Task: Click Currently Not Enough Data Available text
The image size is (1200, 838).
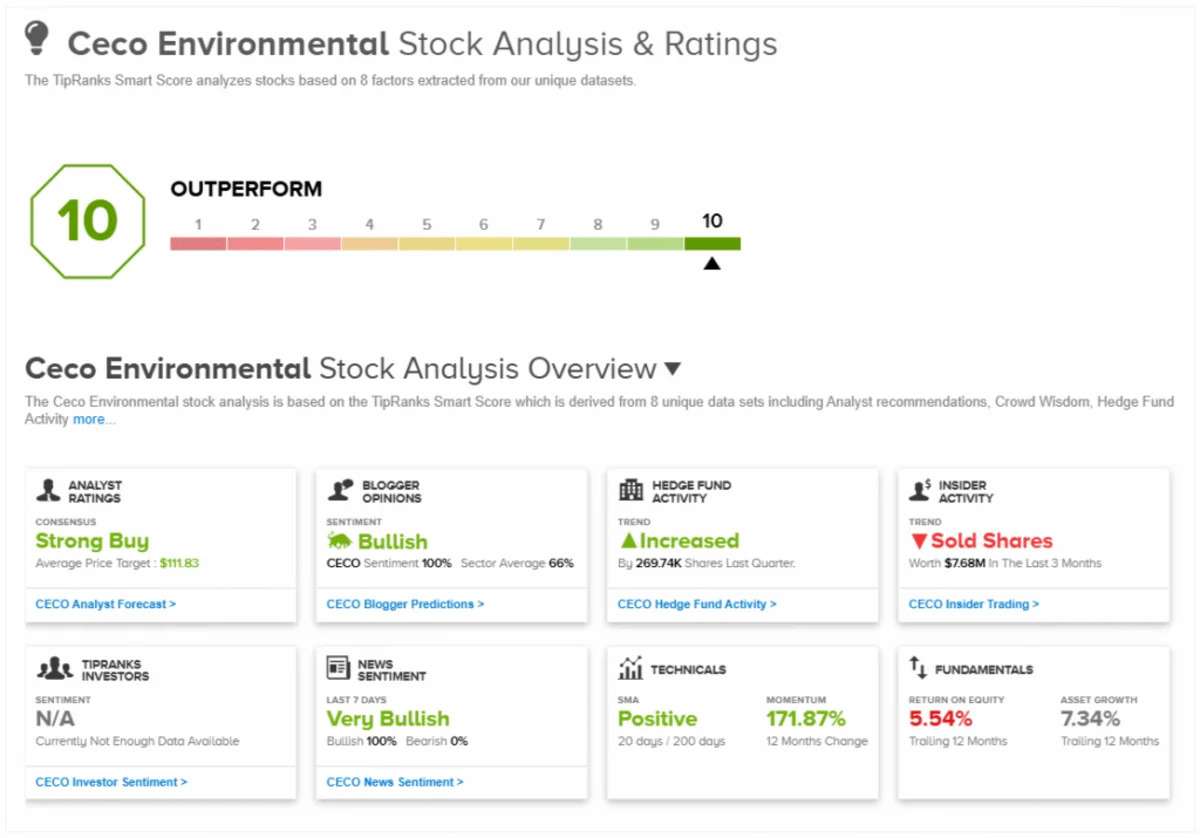Action: click(137, 741)
